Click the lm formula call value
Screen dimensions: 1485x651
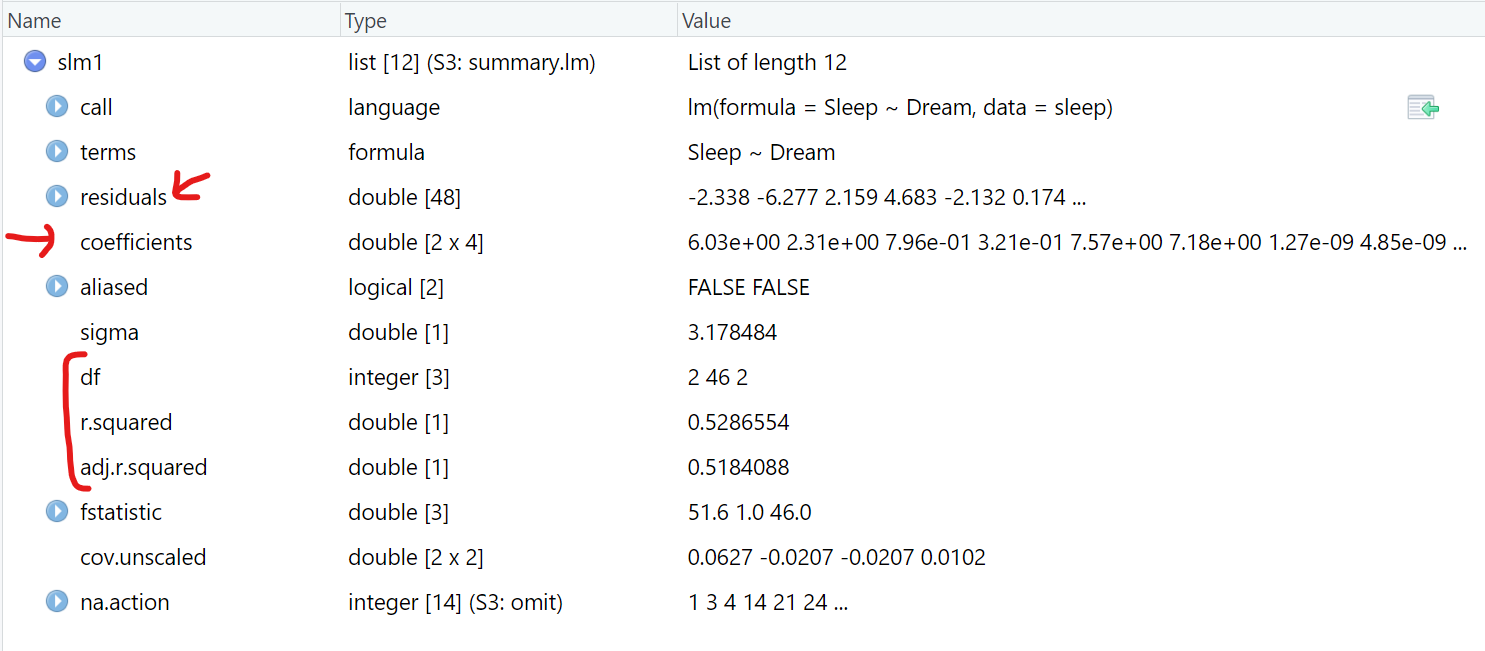pyautogui.click(x=900, y=107)
